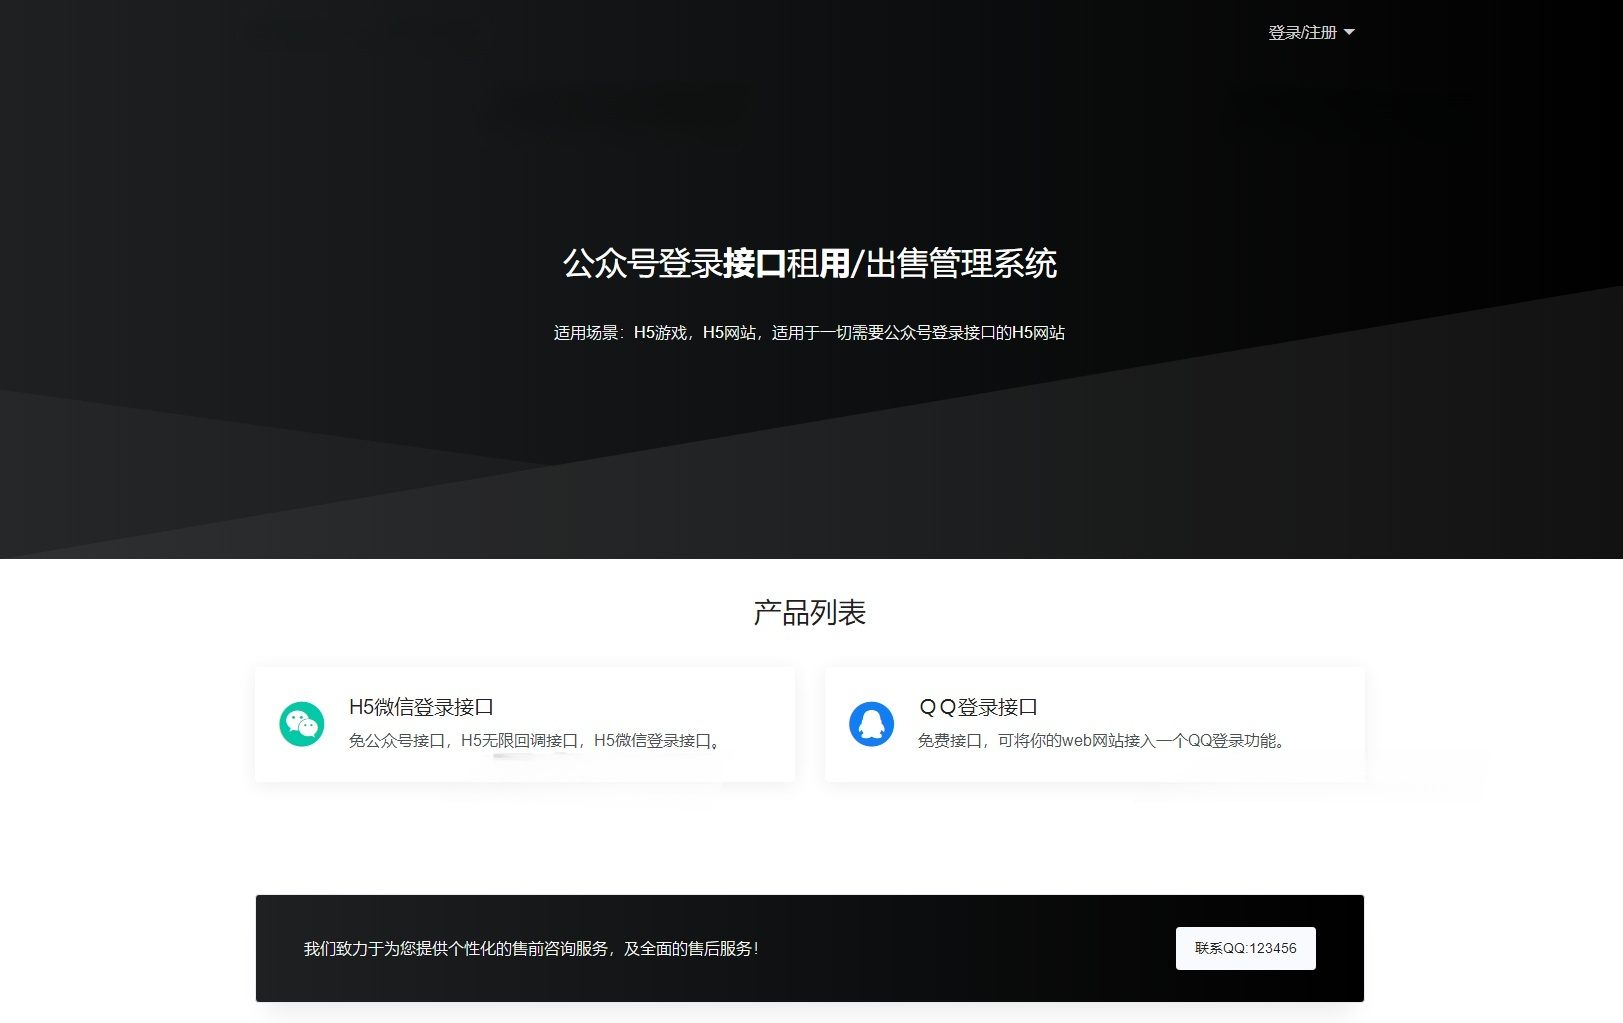
Task: Click the dropdown arrow next to 登录/注册
Action: click(1350, 32)
